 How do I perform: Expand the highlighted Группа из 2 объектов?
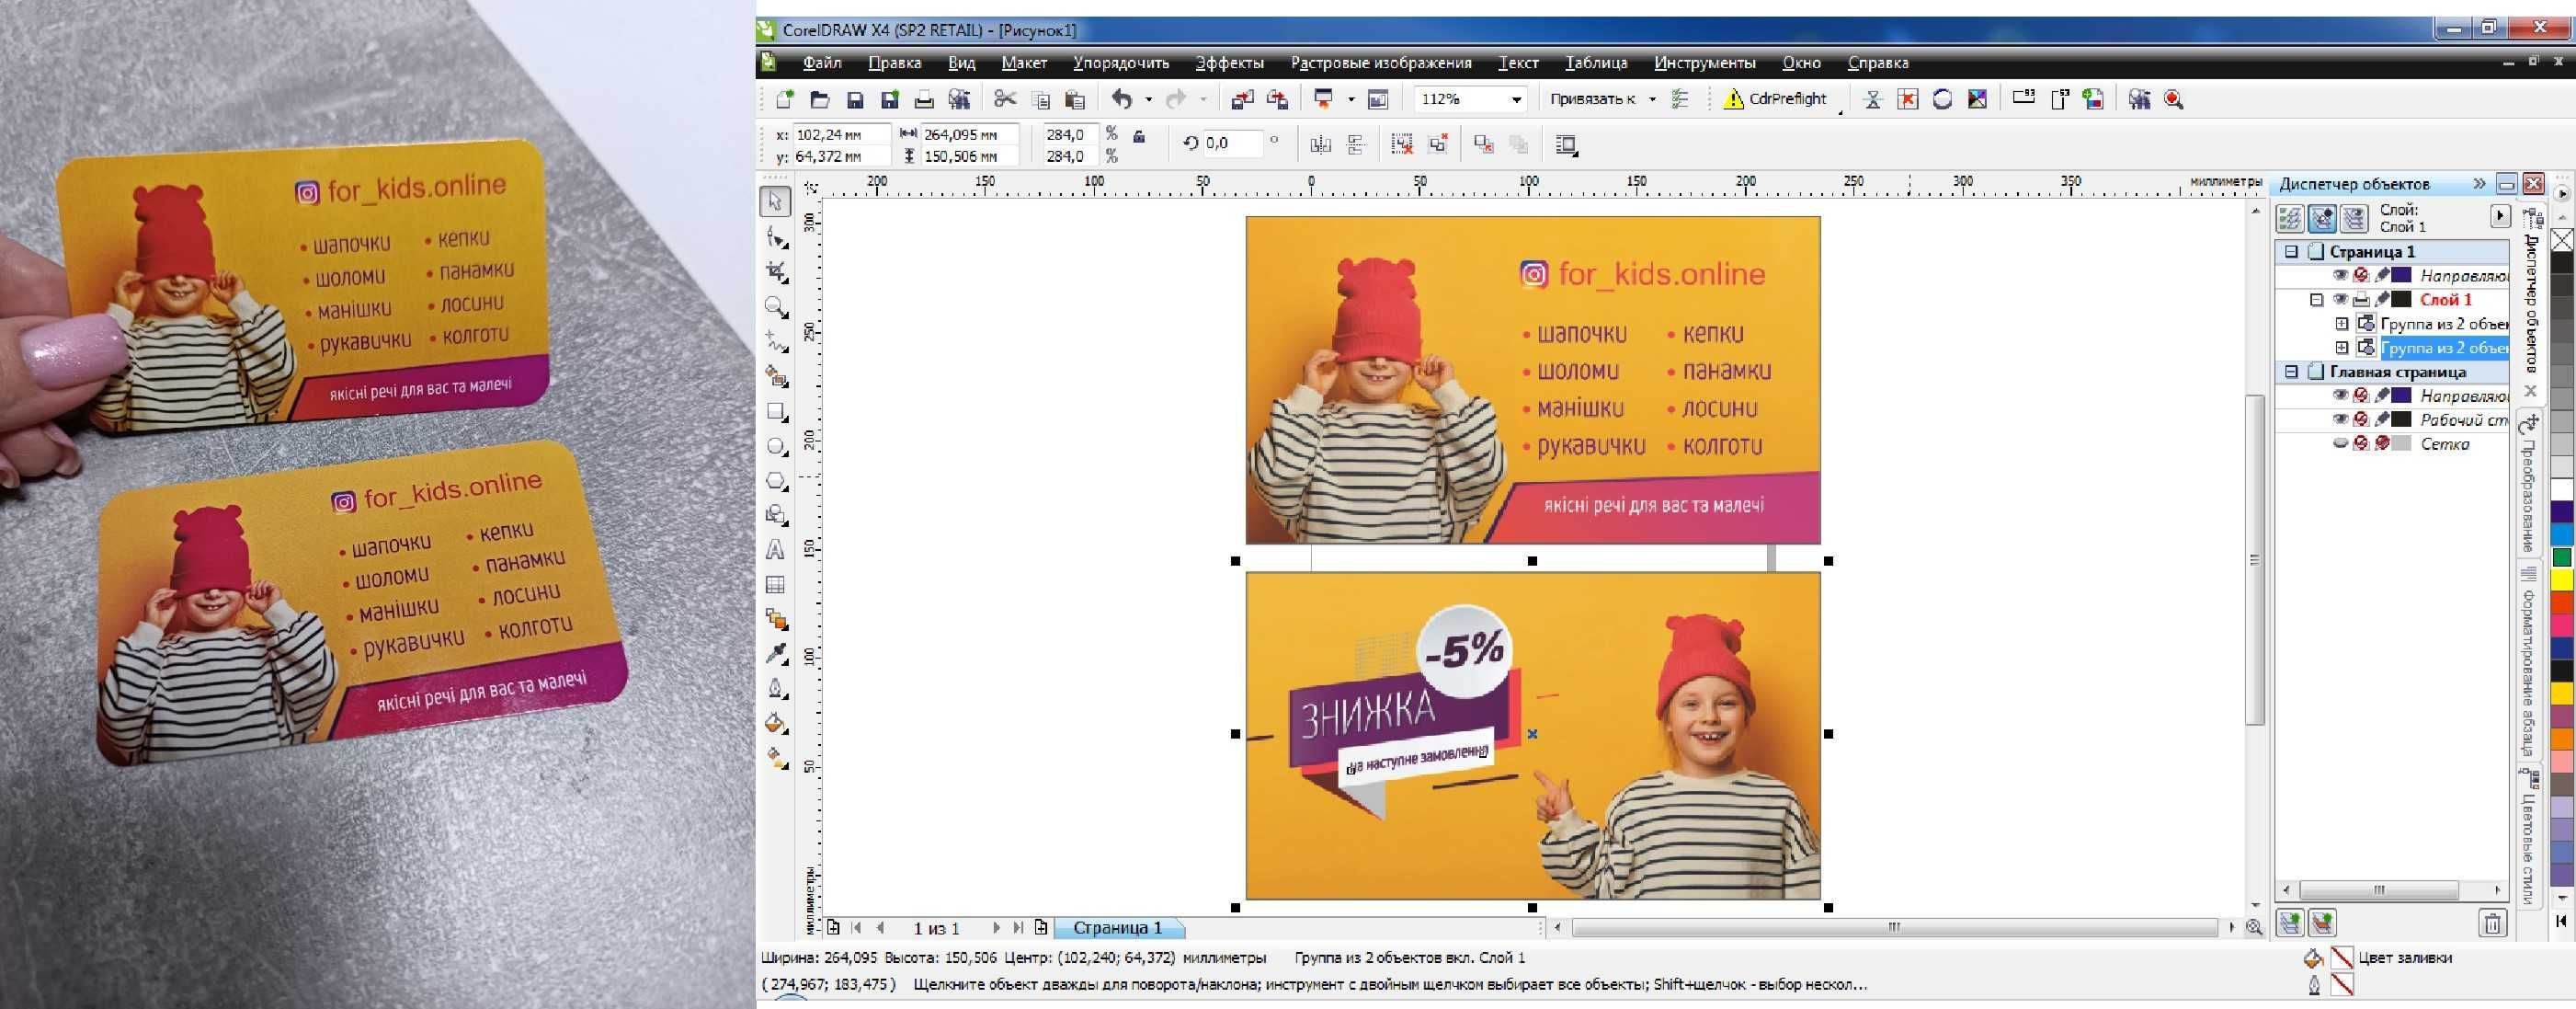(2342, 347)
